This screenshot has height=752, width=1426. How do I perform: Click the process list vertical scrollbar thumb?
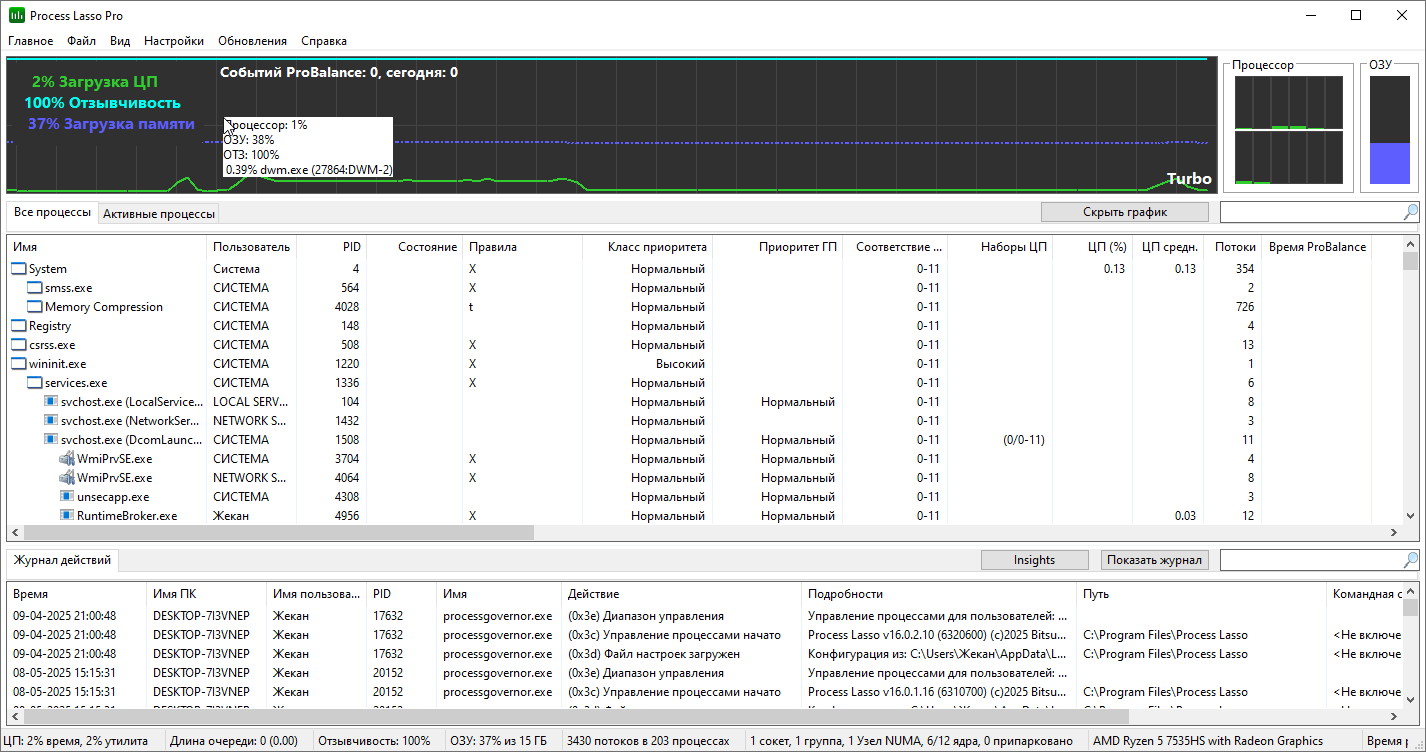[1410, 262]
